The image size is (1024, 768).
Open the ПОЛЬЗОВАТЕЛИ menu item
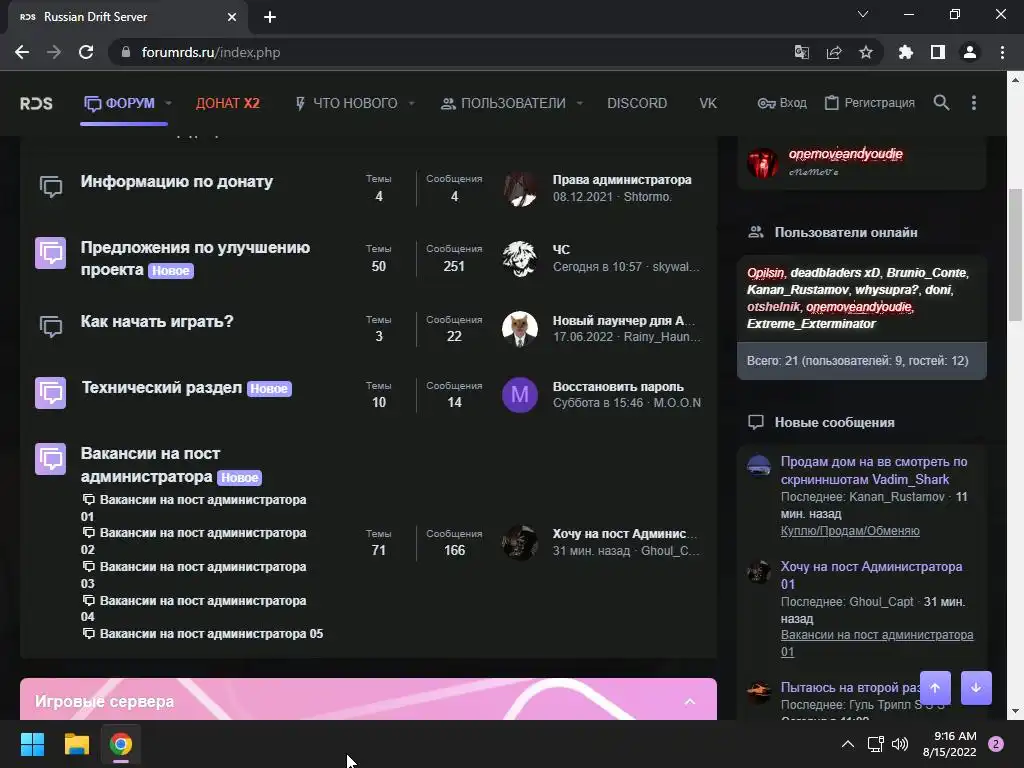click(504, 103)
